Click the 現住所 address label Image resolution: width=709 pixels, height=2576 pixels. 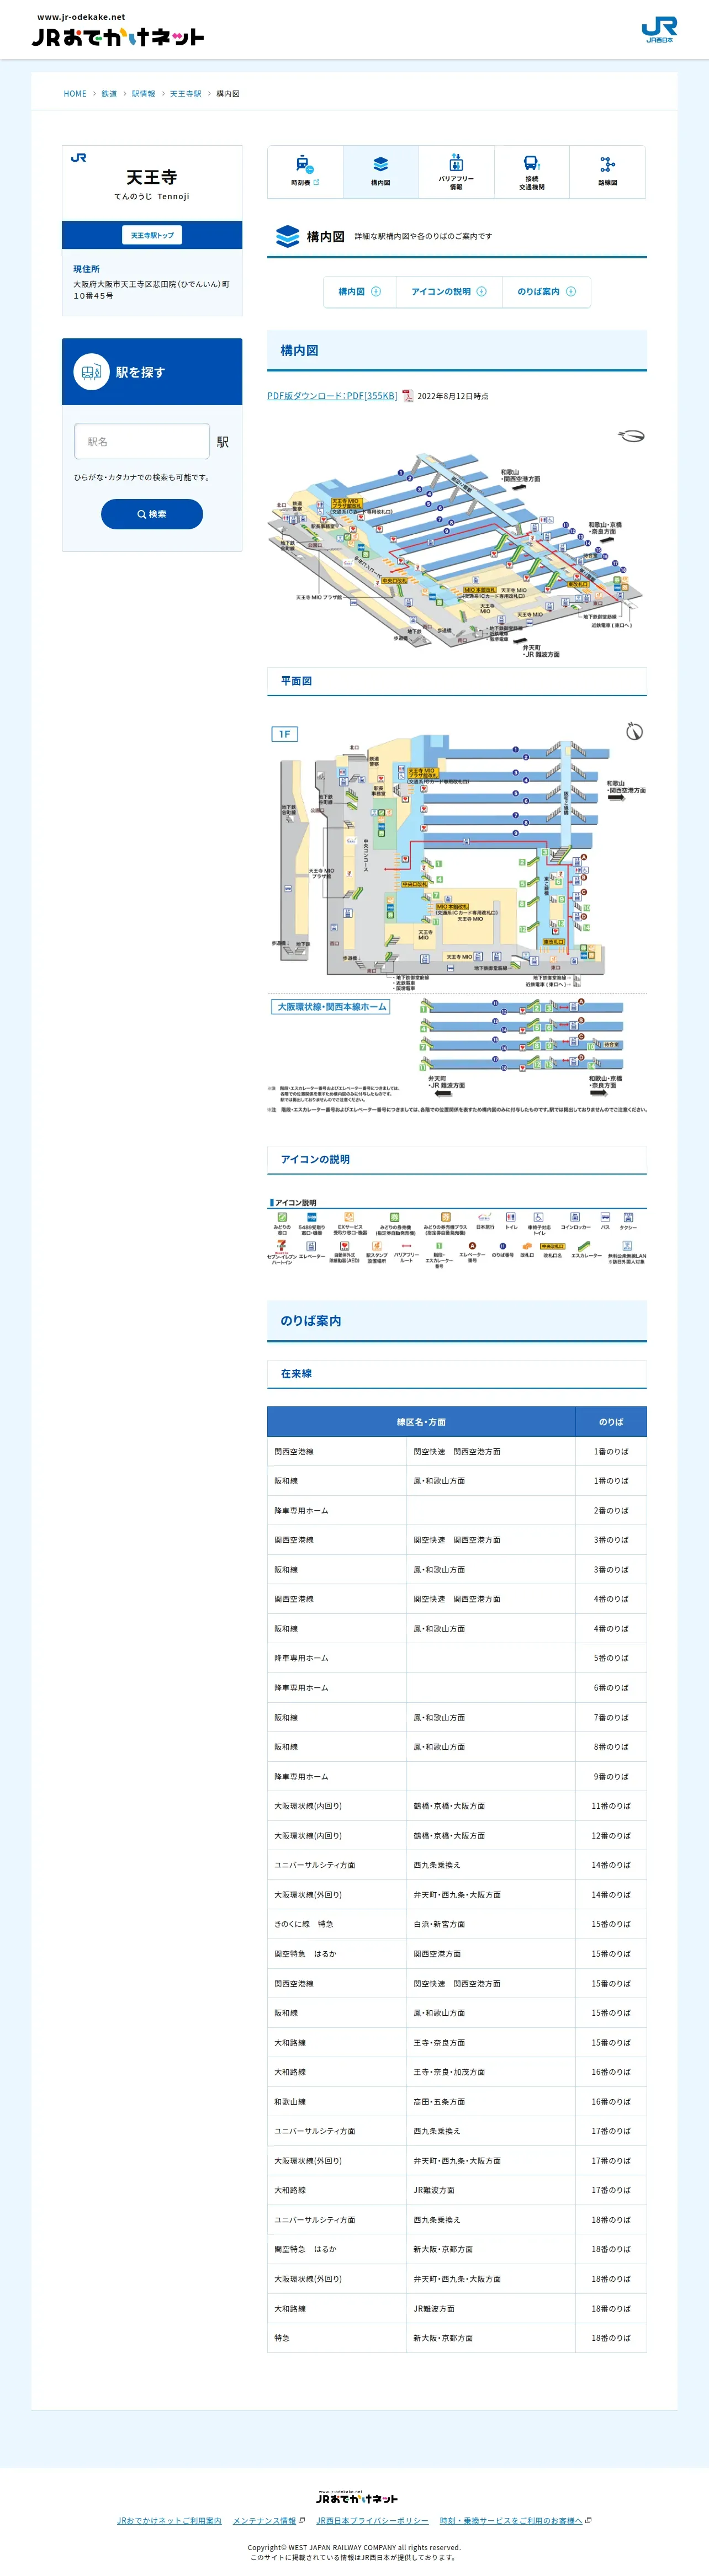(x=86, y=269)
